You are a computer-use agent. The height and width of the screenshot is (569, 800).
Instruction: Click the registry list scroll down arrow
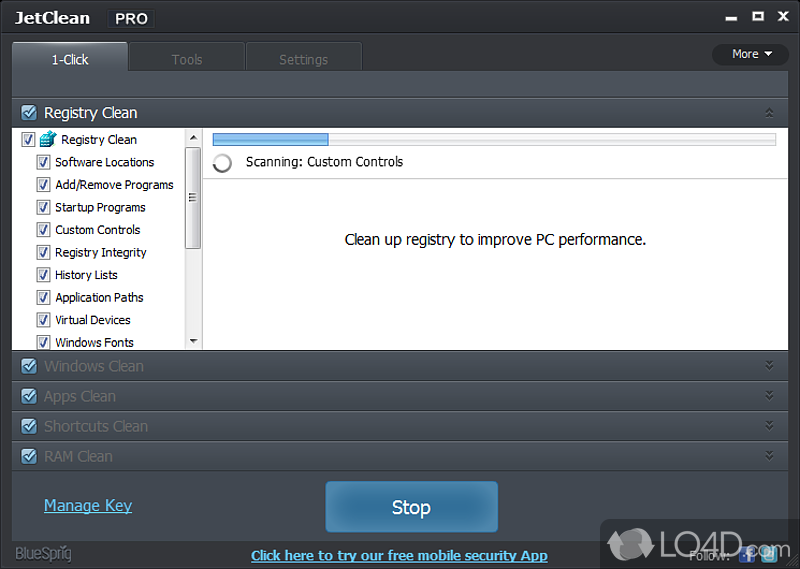click(193, 341)
